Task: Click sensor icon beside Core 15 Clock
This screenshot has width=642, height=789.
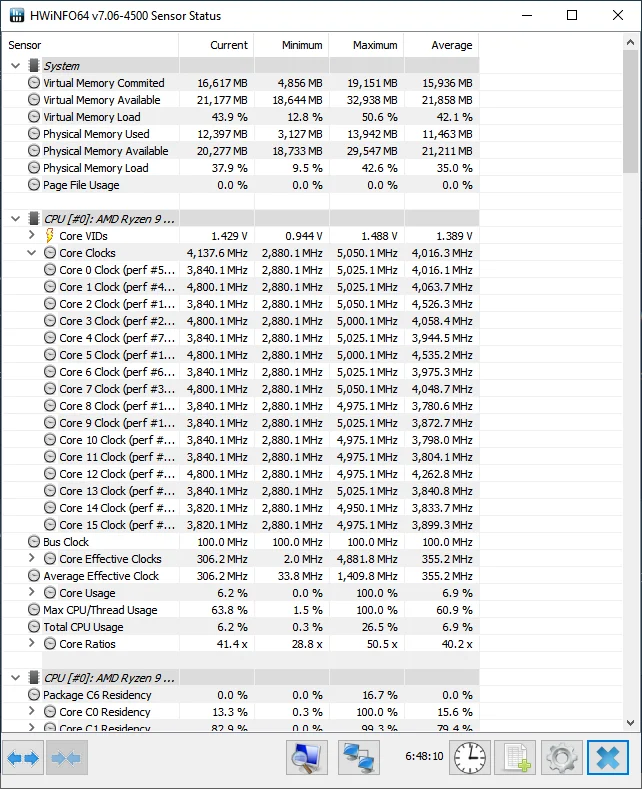Action: click(50, 524)
